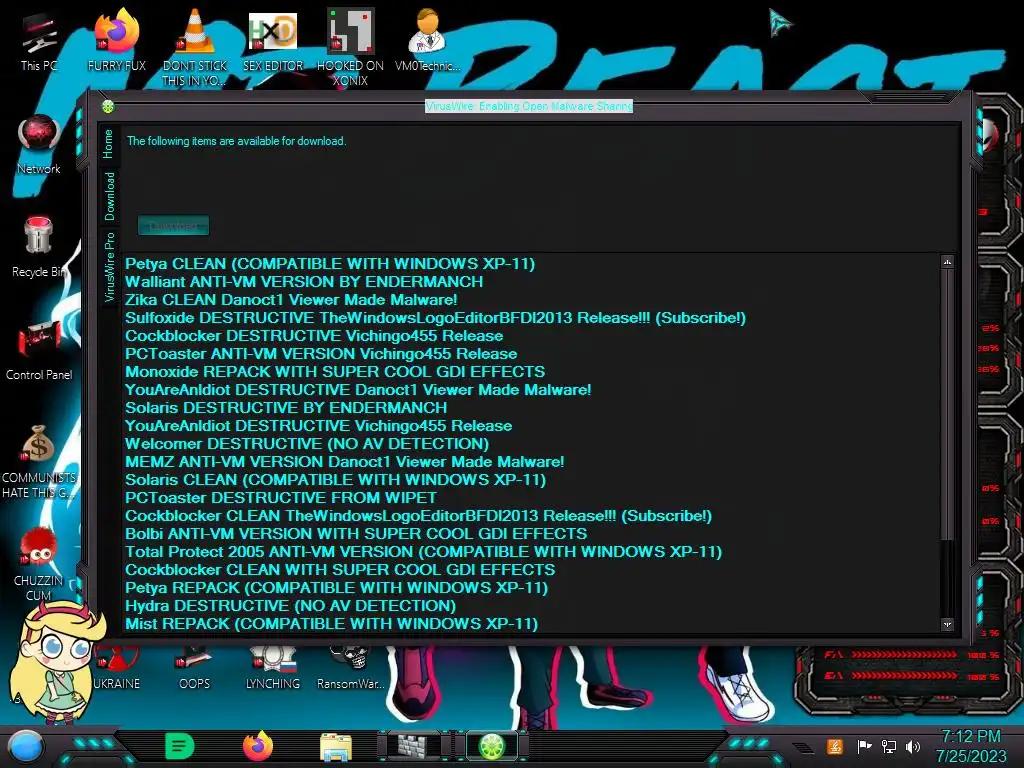Screen dimensions: 1024x768
Task: Select 'Petya CLEAN (COMPATIBLE WITH WINDOWS XP-11)'
Action: (330, 264)
